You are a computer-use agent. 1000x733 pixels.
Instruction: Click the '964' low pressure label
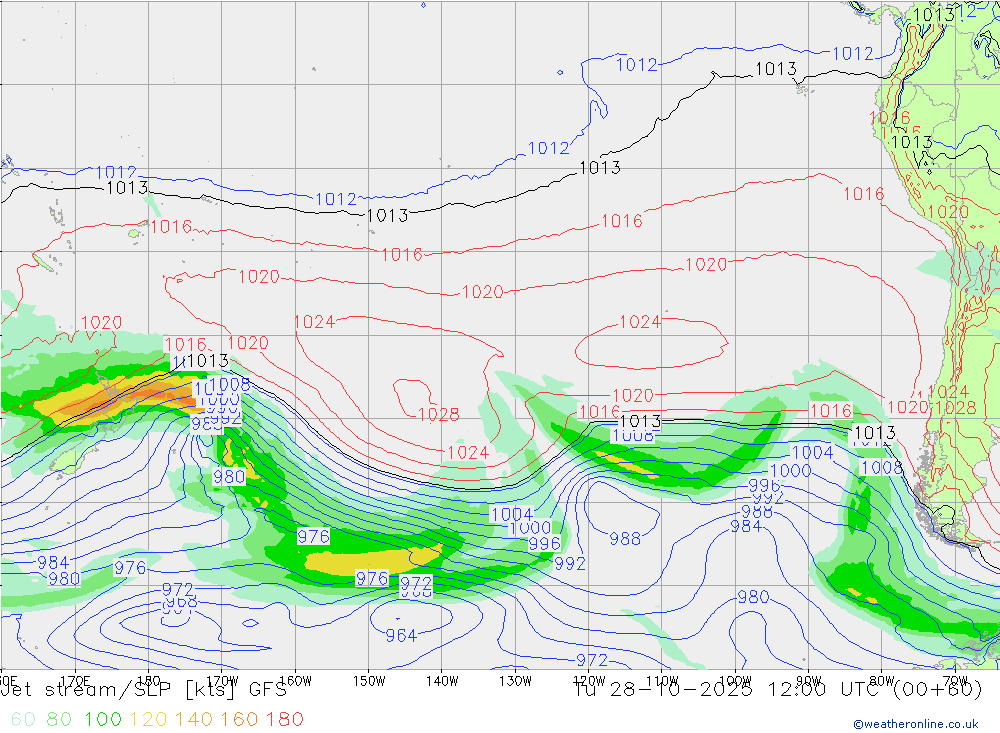(x=401, y=635)
